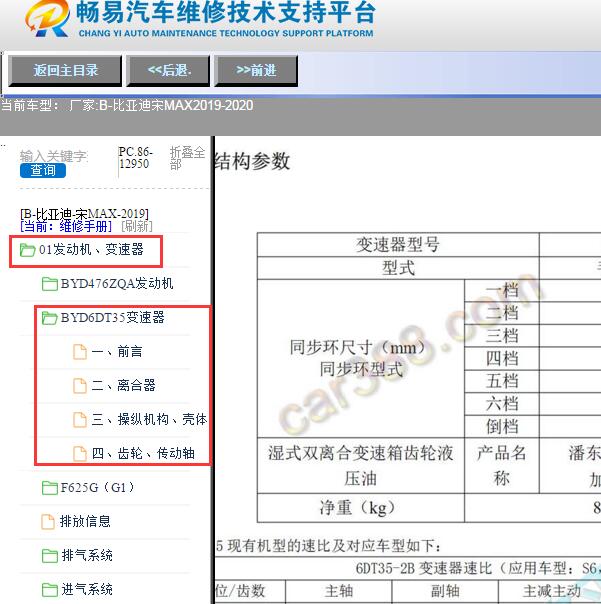Click the 二档 table cell
The width and height of the screenshot is (601, 604).
502,313
